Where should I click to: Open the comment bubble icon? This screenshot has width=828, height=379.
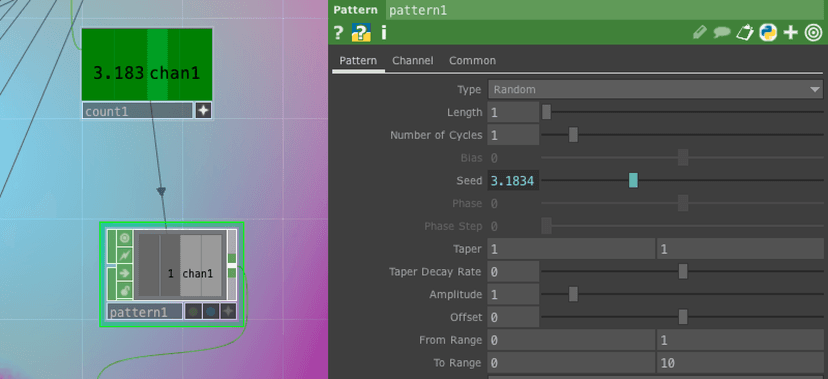[722, 33]
